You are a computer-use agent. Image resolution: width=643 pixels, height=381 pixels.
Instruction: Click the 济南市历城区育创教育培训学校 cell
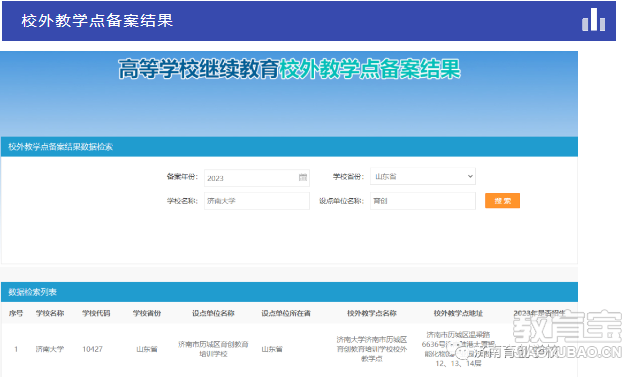213,349
